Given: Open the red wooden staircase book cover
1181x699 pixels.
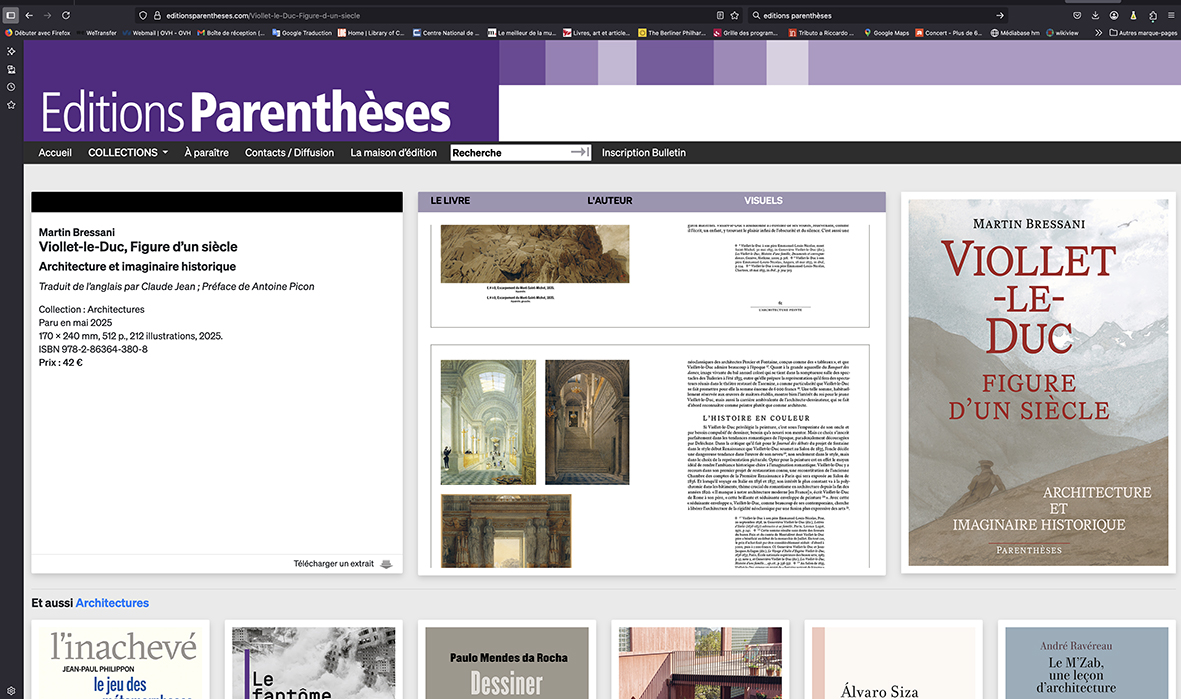Looking at the screenshot, I should [x=700, y=663].
